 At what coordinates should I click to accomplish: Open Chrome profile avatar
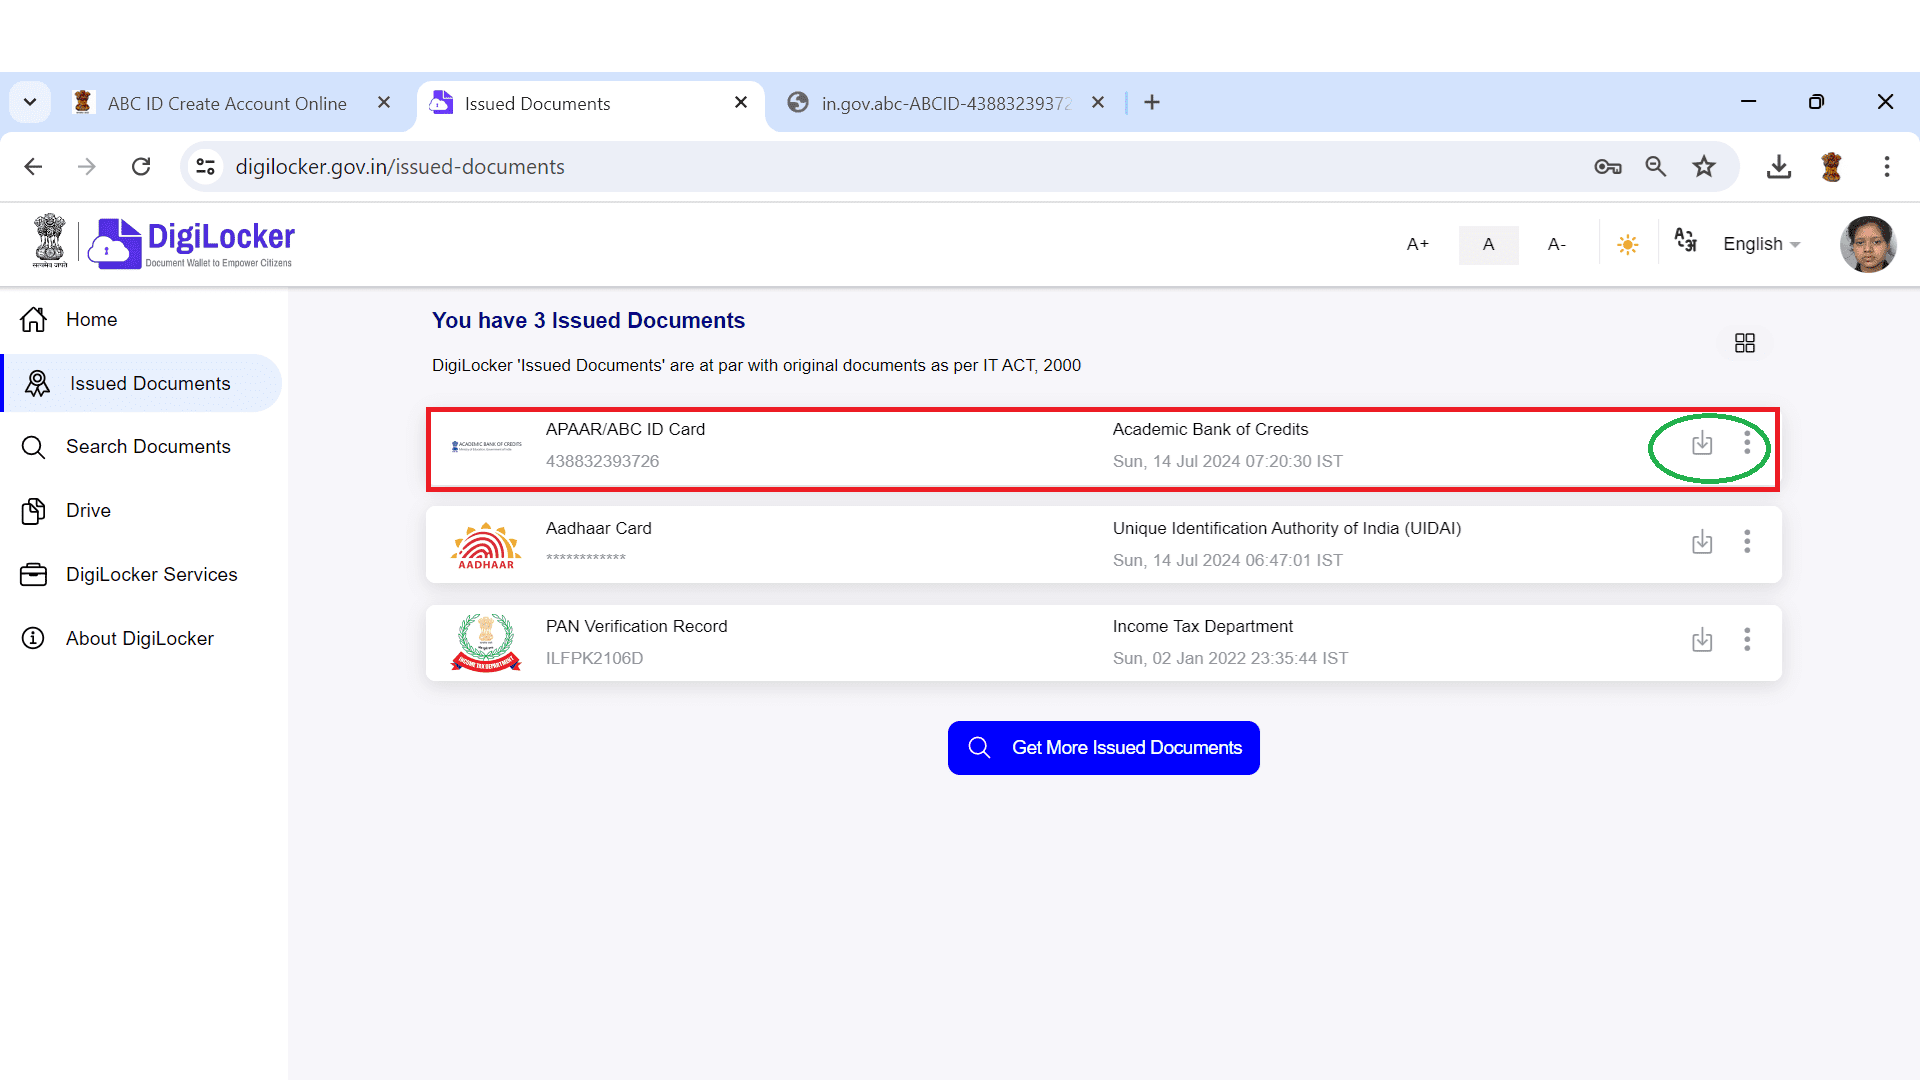[x=1832, y=166]
